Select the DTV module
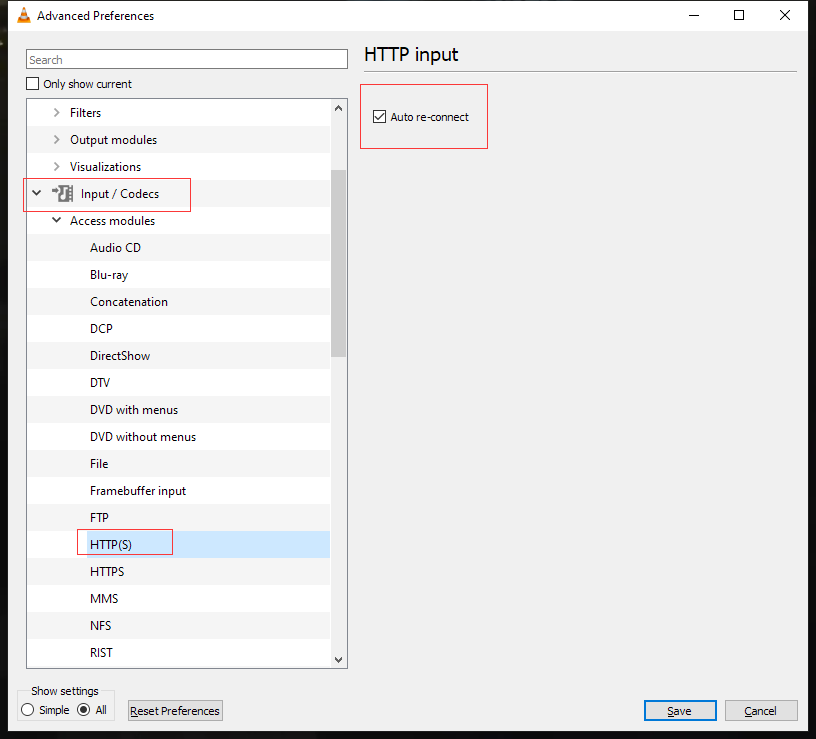 (x=100, y=383)
